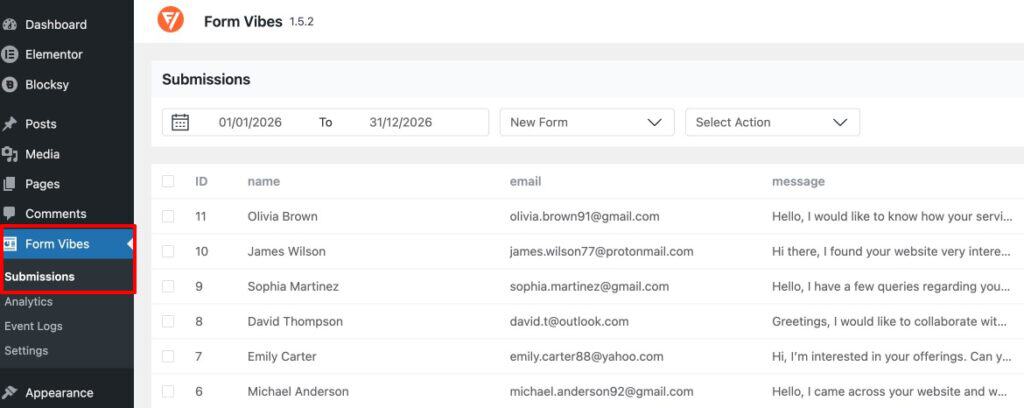Click the Appearance brush icon
This screenshot has width=1024, height=408.
coord(9,392)
